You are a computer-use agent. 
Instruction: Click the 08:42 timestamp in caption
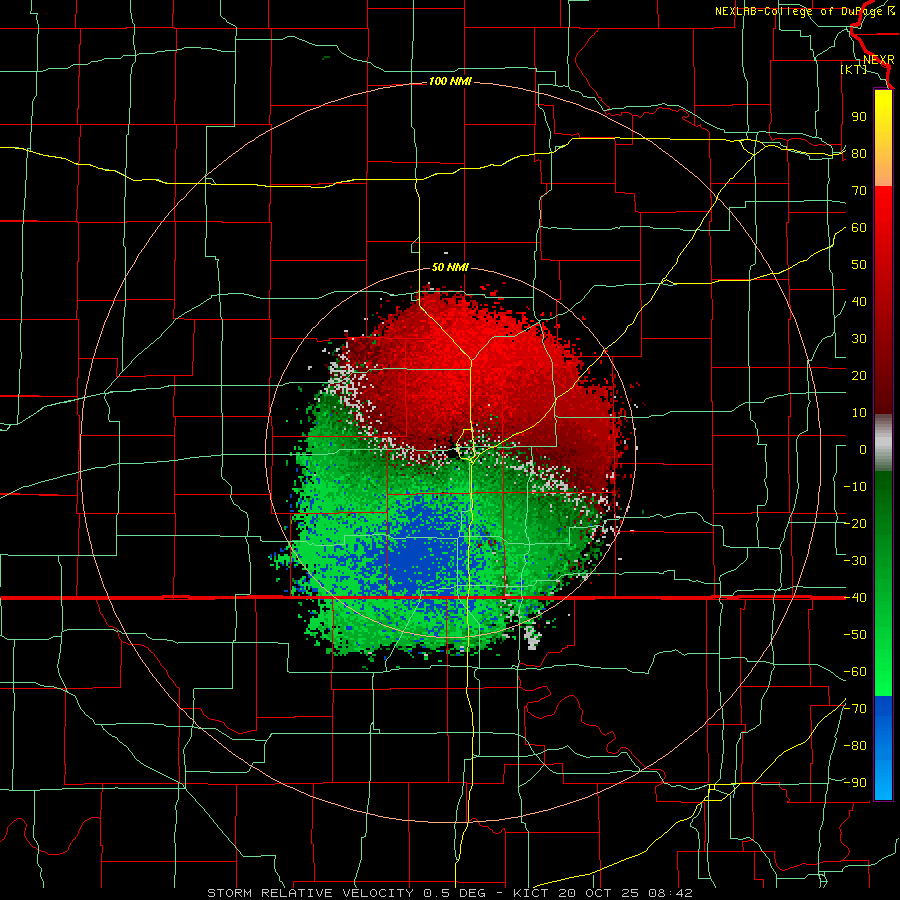(669, 893)
